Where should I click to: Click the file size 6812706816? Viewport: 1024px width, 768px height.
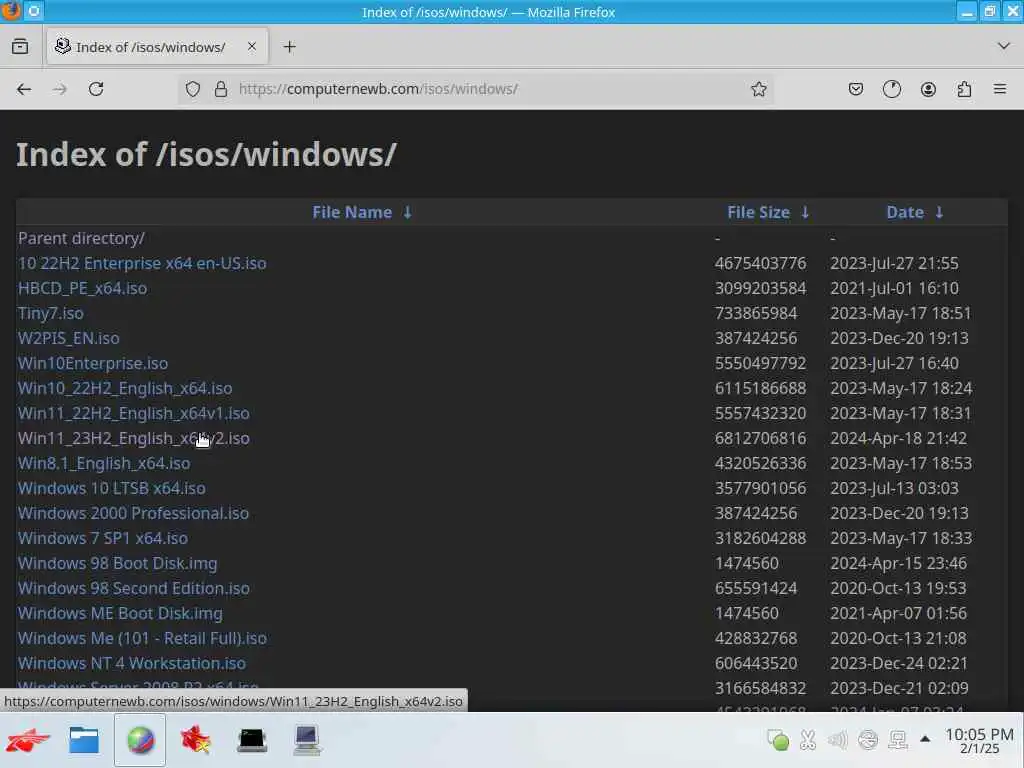[x=760, y=438]
